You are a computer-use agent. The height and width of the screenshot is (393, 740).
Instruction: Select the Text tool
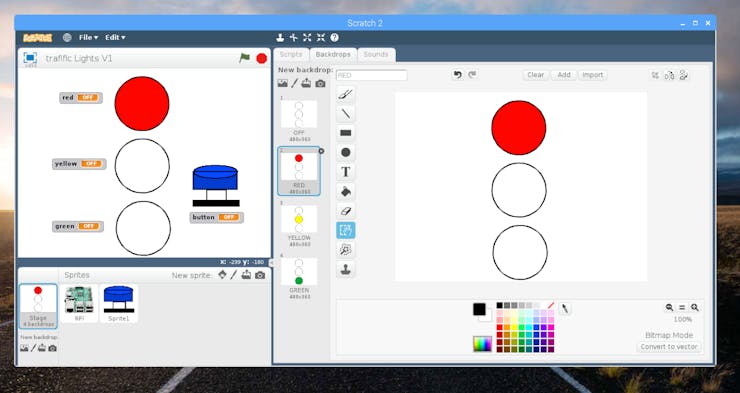coord(345,172)
